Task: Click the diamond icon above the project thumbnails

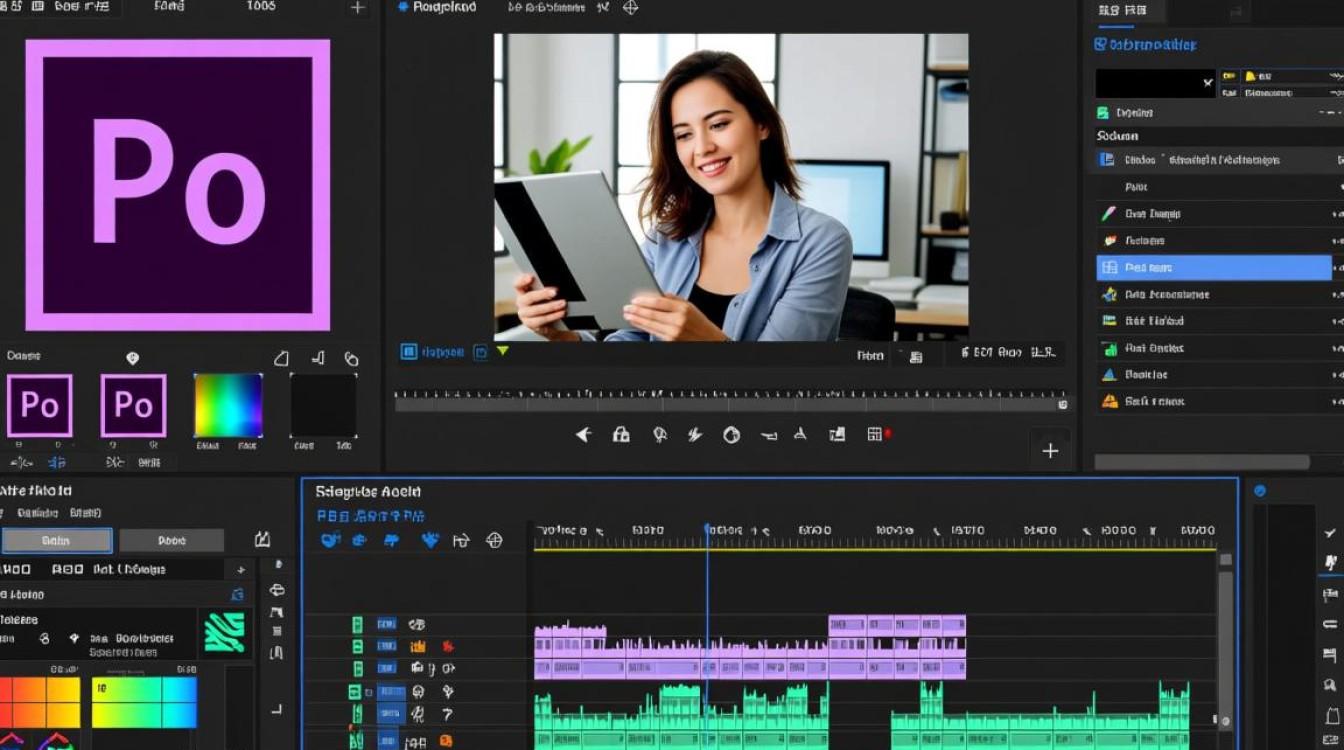Action: click(132, 358)
